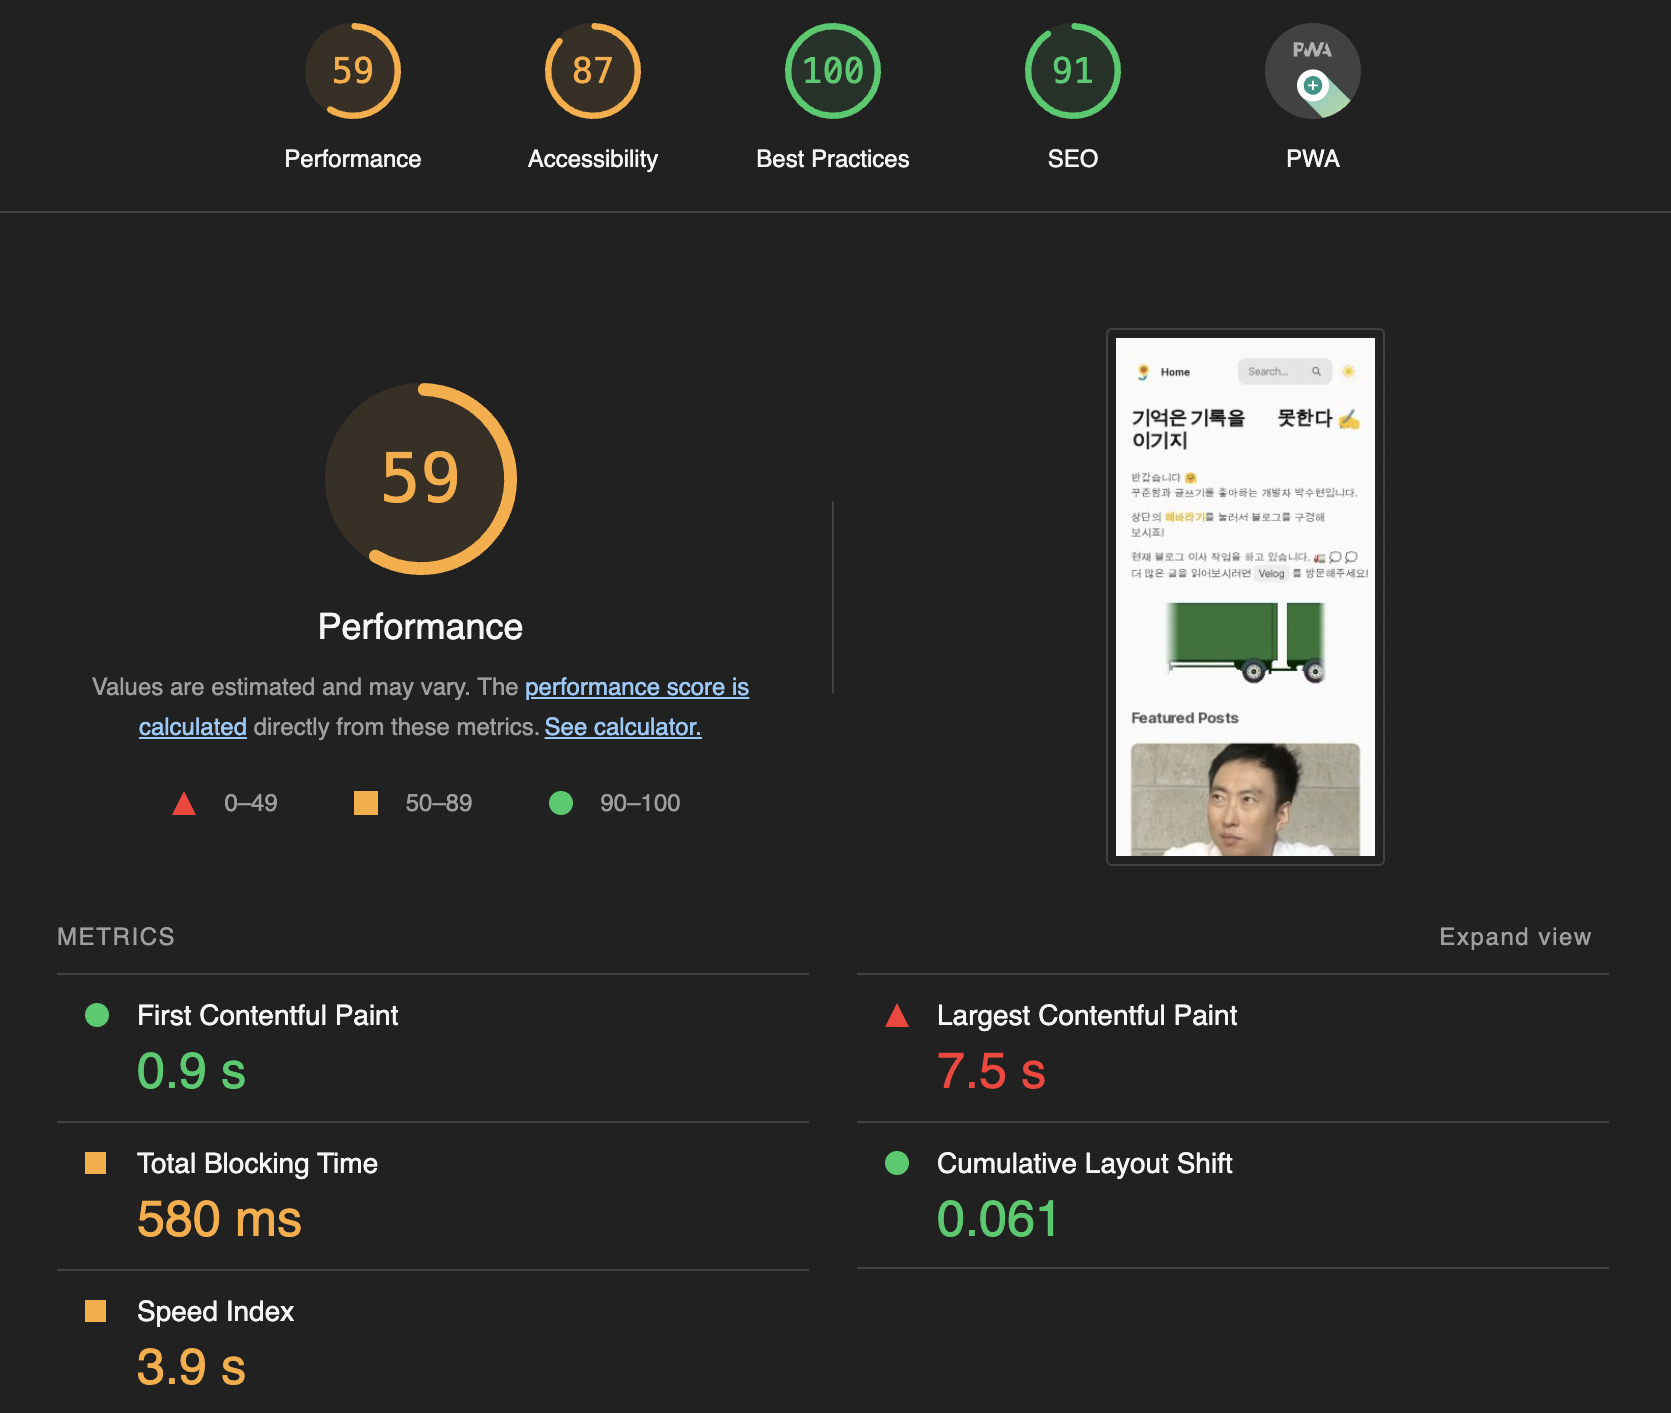Jump to the SEO gauge showing 91

(x=1072, y=71)
